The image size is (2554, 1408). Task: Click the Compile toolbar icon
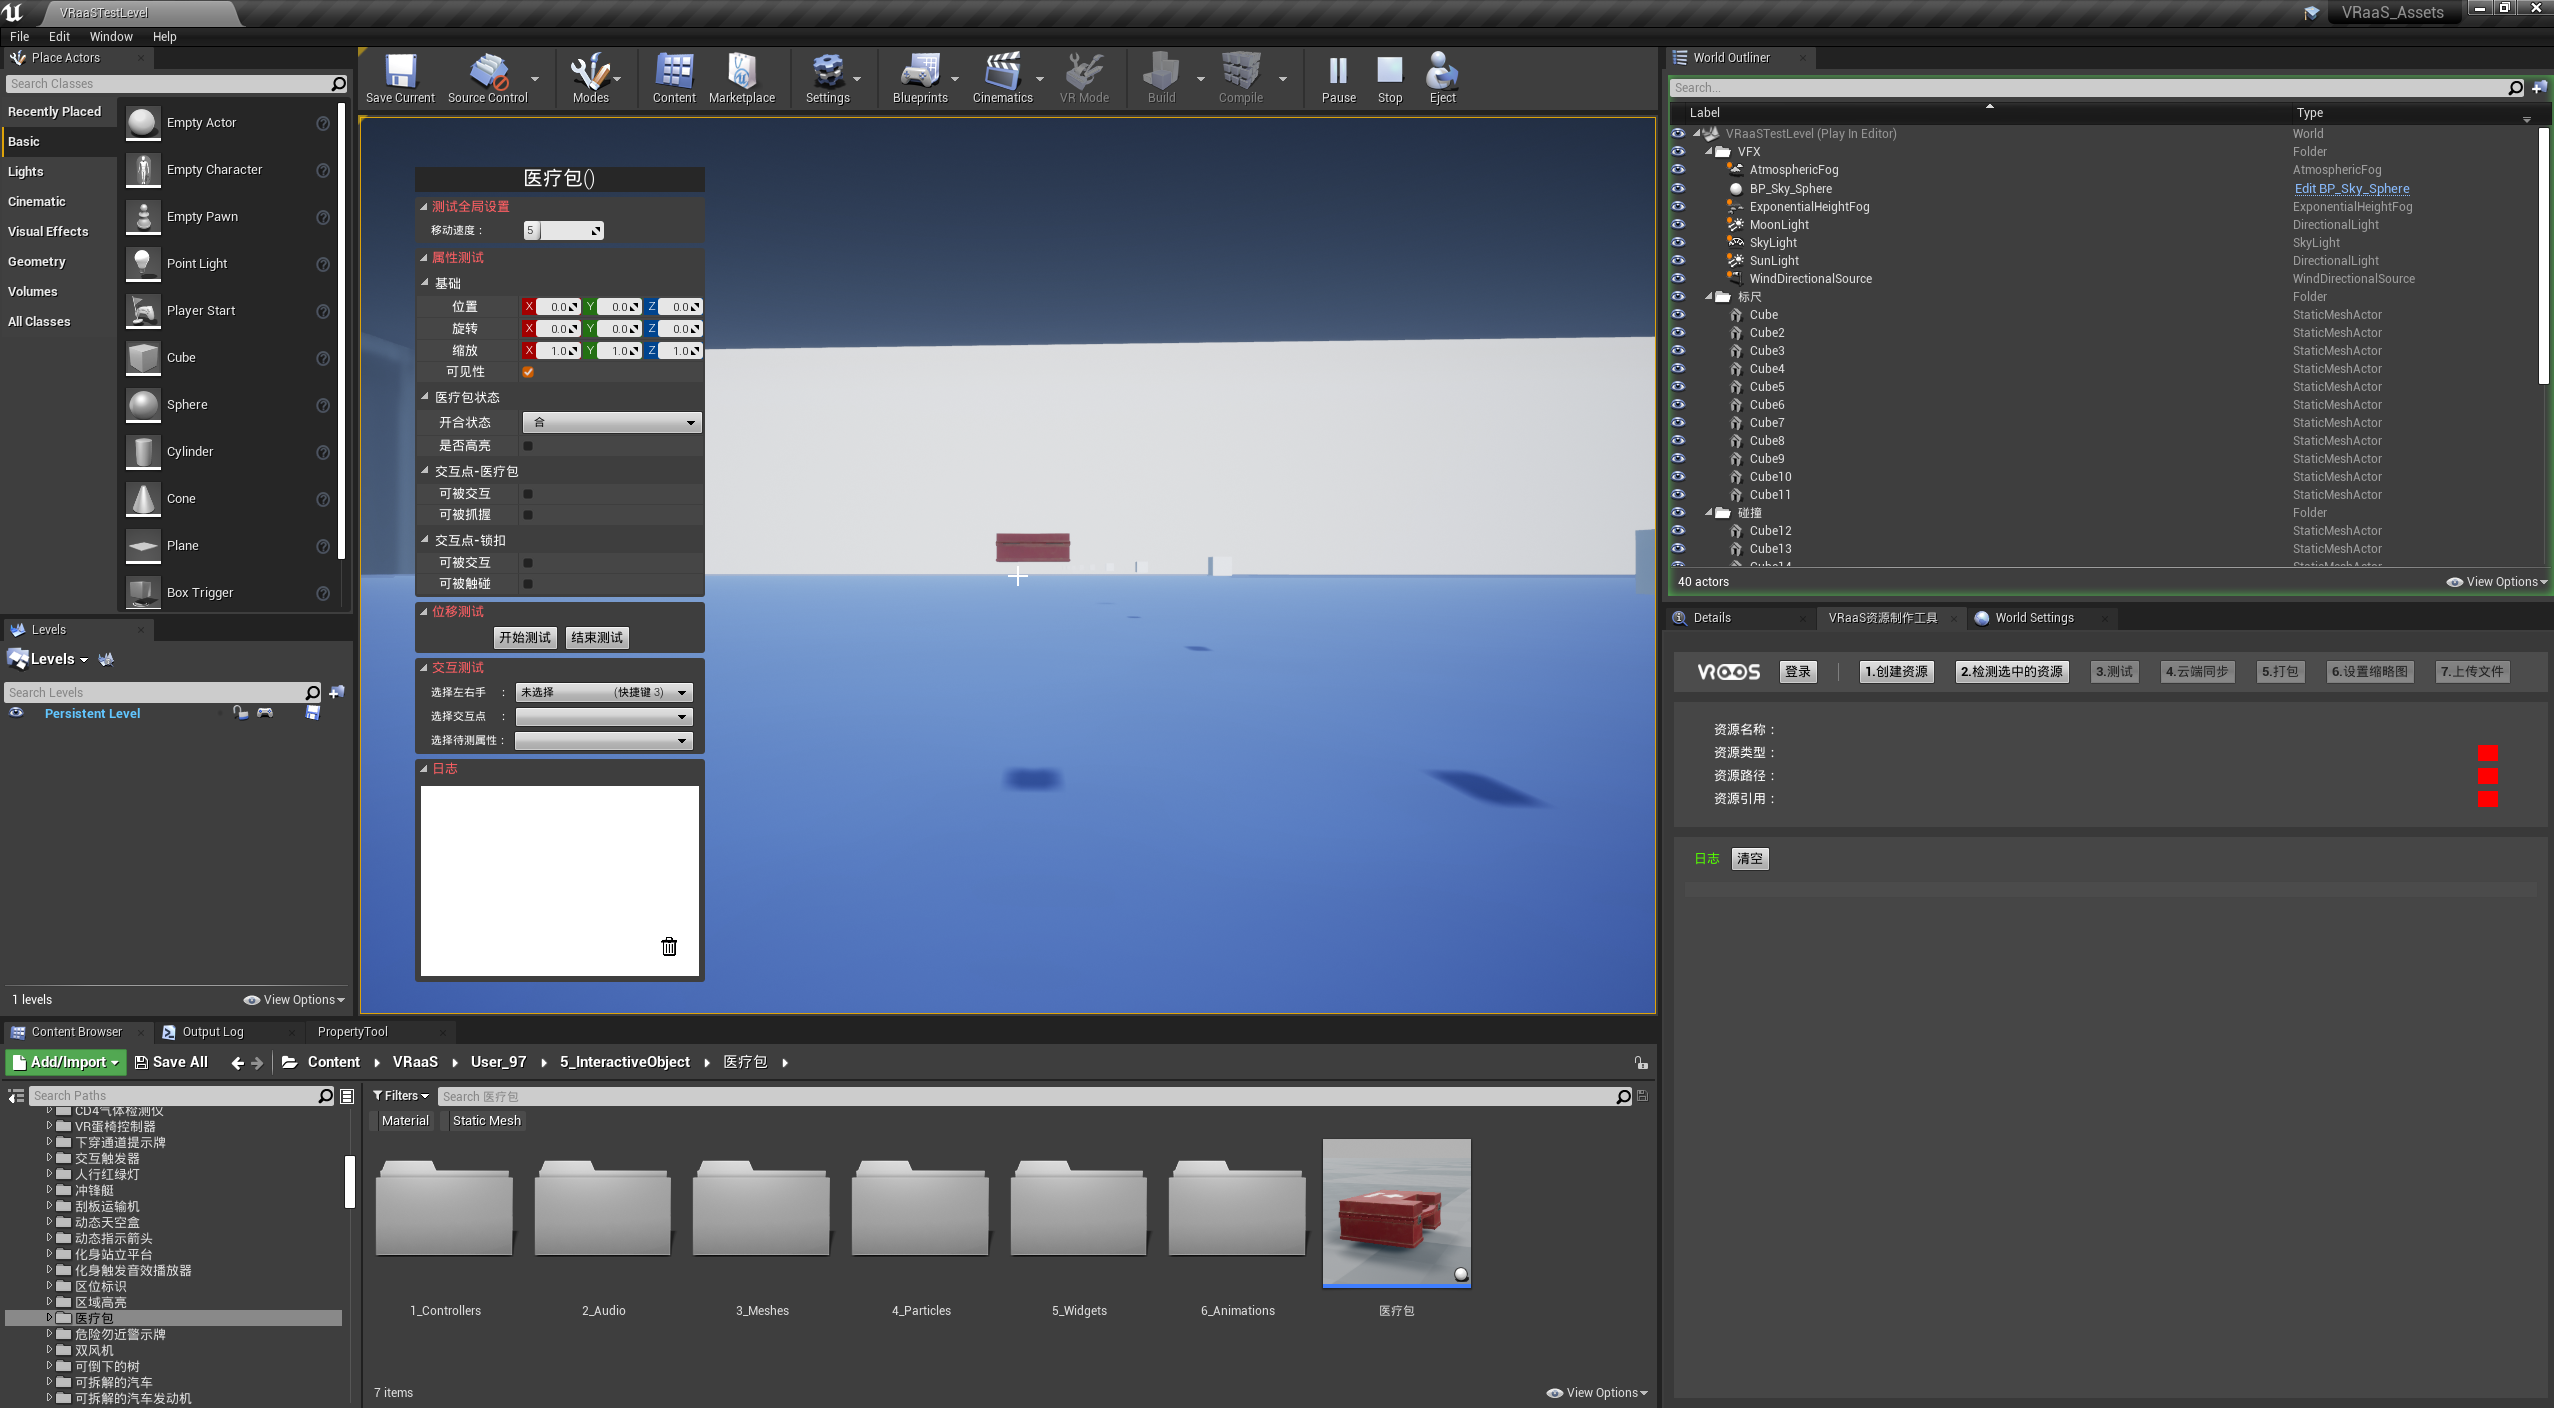pyautogui.click(x=1241, y=78)
